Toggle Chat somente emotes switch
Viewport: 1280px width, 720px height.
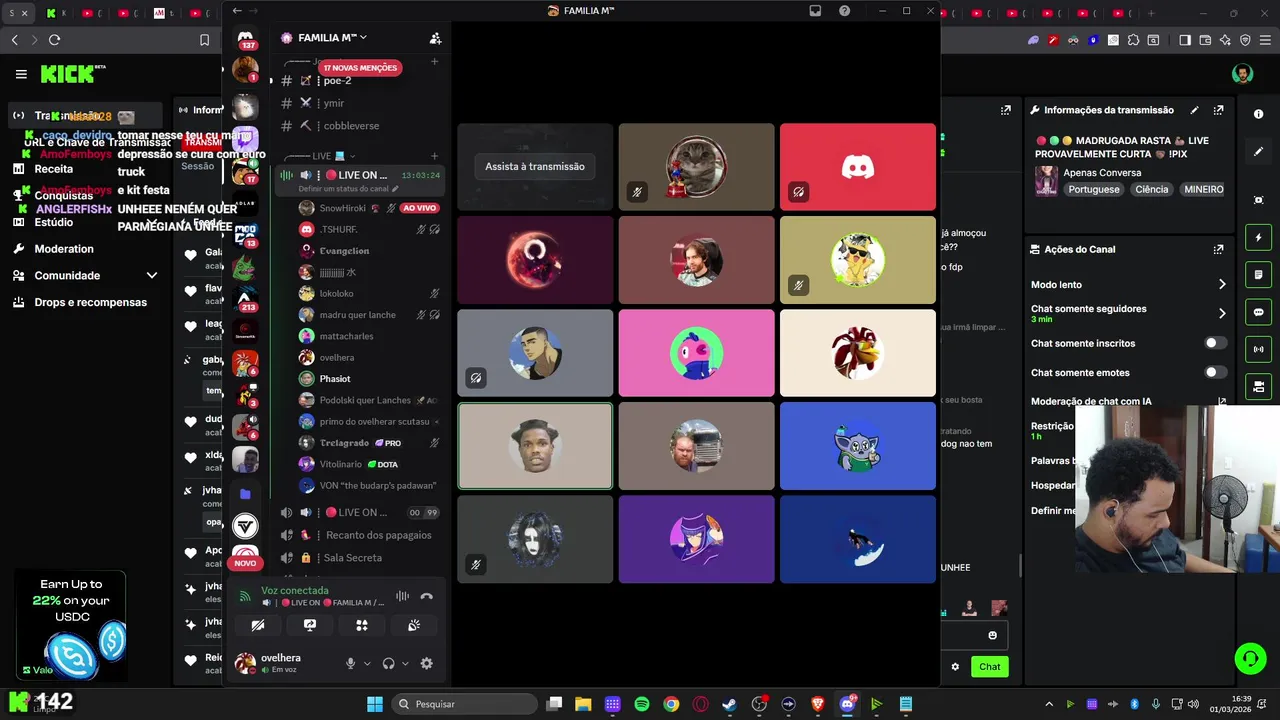tap(1215, 372)
